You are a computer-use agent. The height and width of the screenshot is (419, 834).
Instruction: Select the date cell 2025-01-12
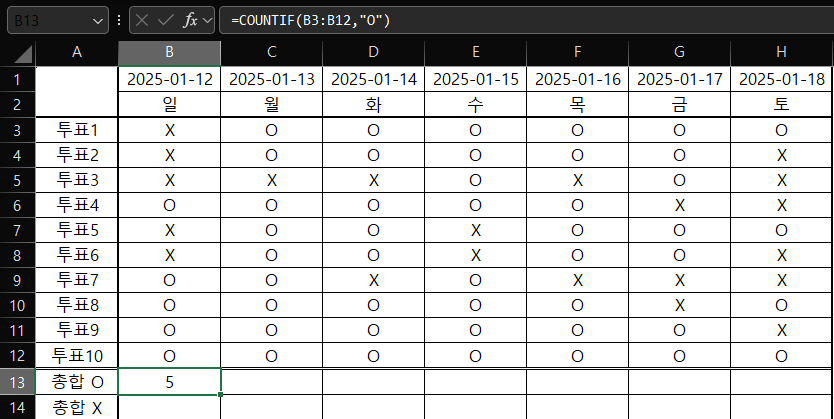click(x=169, y=80)
